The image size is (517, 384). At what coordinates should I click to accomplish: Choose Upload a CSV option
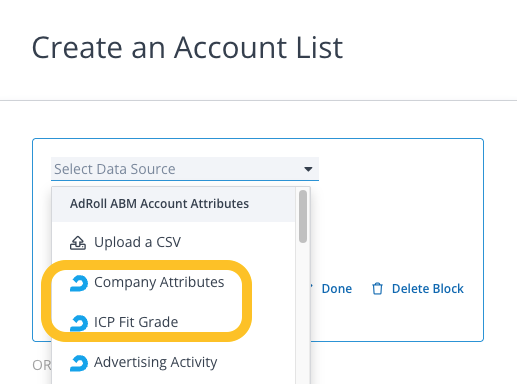[173, 242]
